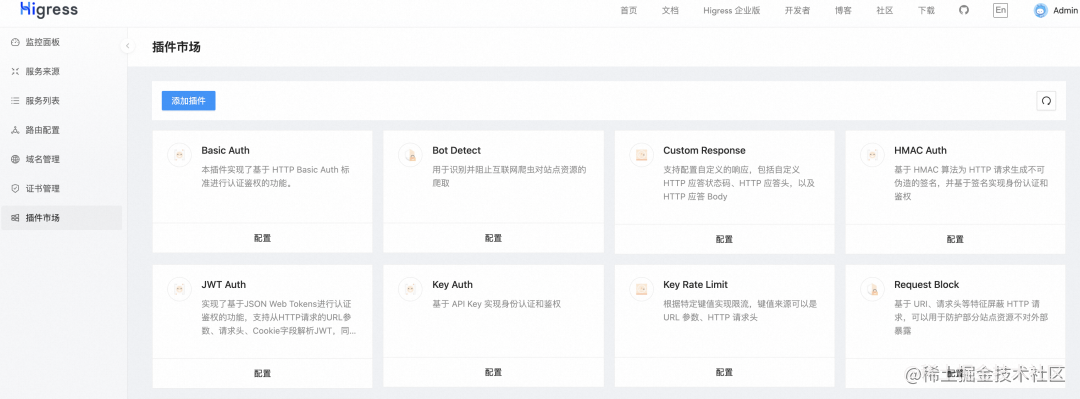Open Higress 企业版 link
Screen dimensions: 1080x399
pos(731,10)
